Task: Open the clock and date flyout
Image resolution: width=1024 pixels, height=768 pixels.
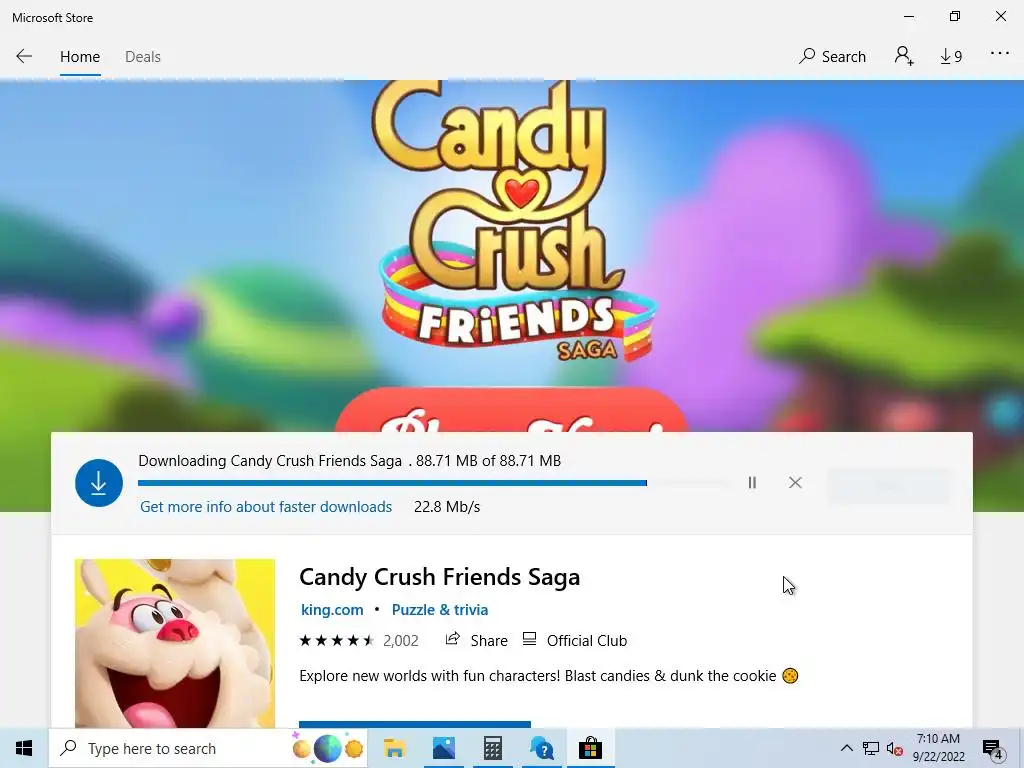Action: click(x=938, y=748)
